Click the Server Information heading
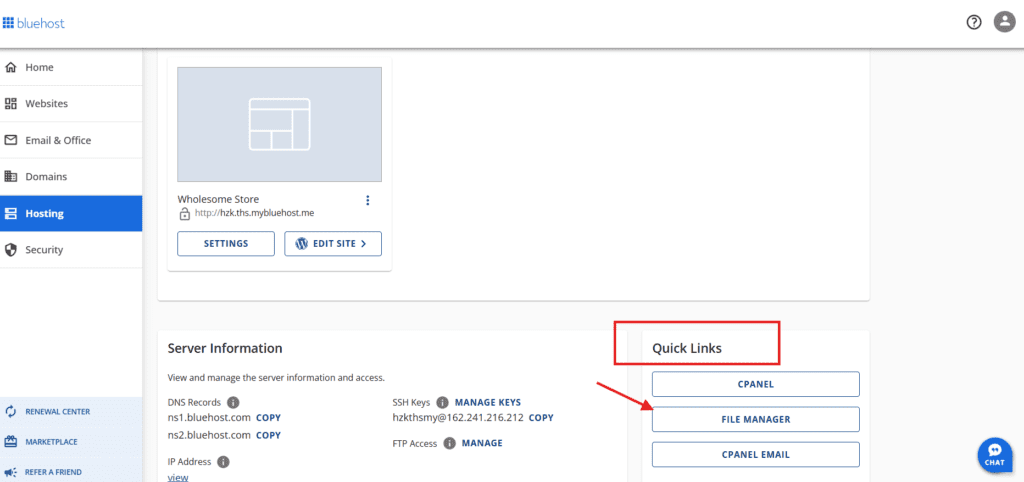 pos(225,348)
